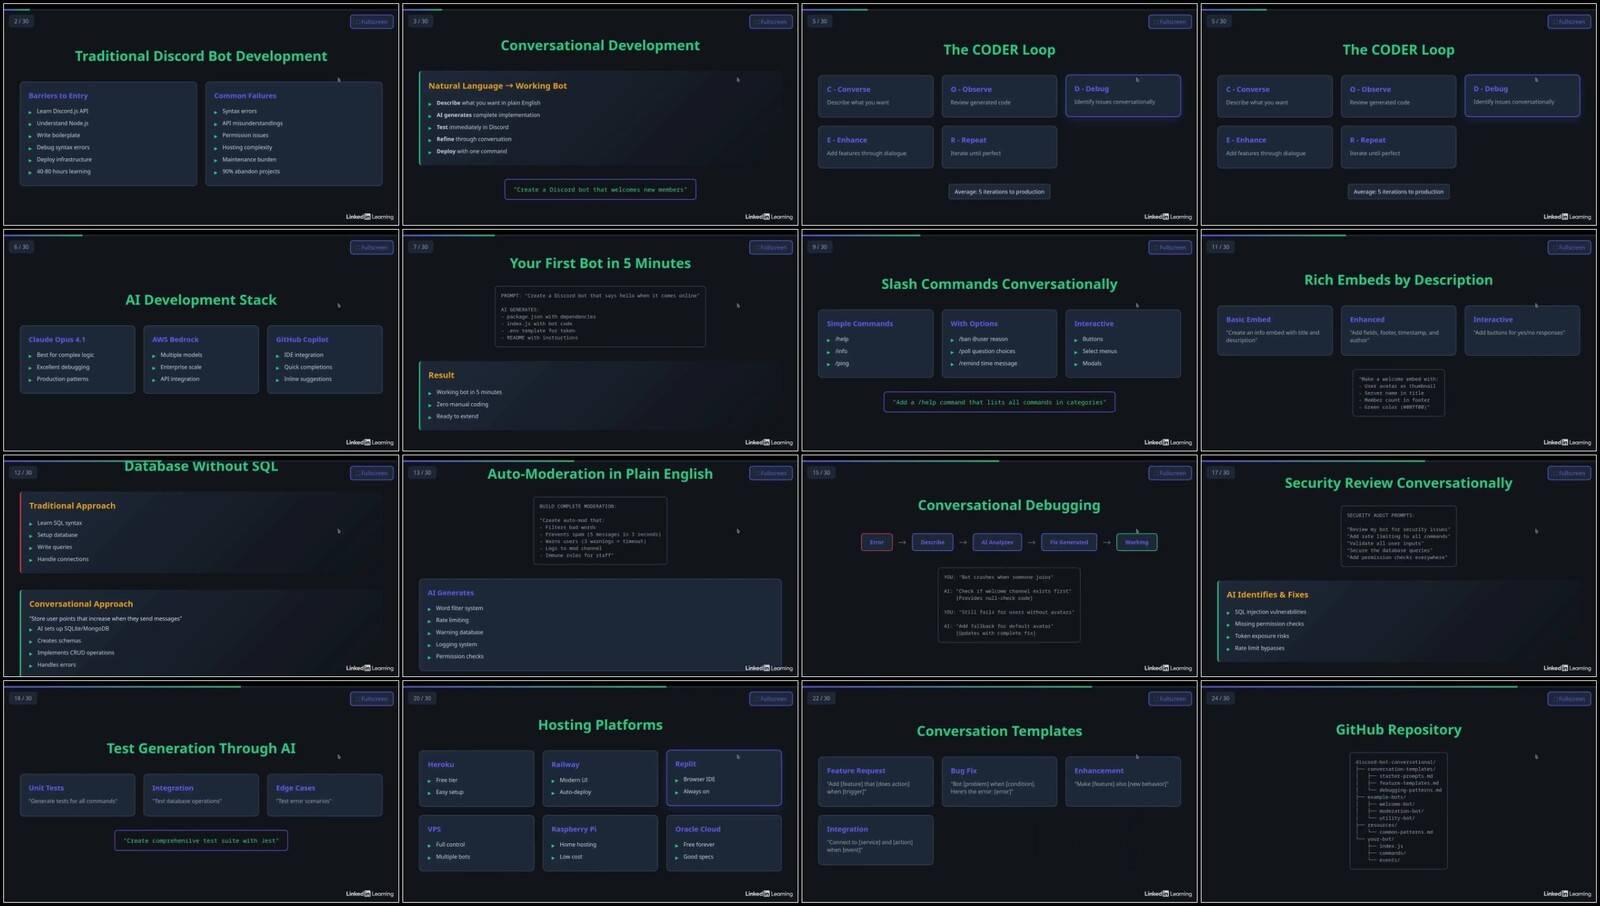Select the Unit Tests card

click(x=77, y=795)
